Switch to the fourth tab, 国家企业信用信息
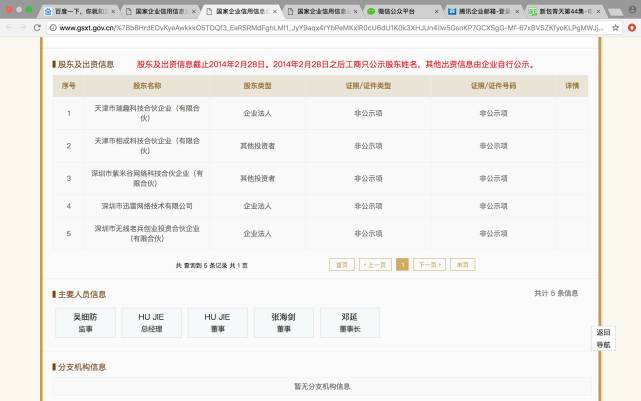The image size is (641, 401). click(x=323, y=11)
